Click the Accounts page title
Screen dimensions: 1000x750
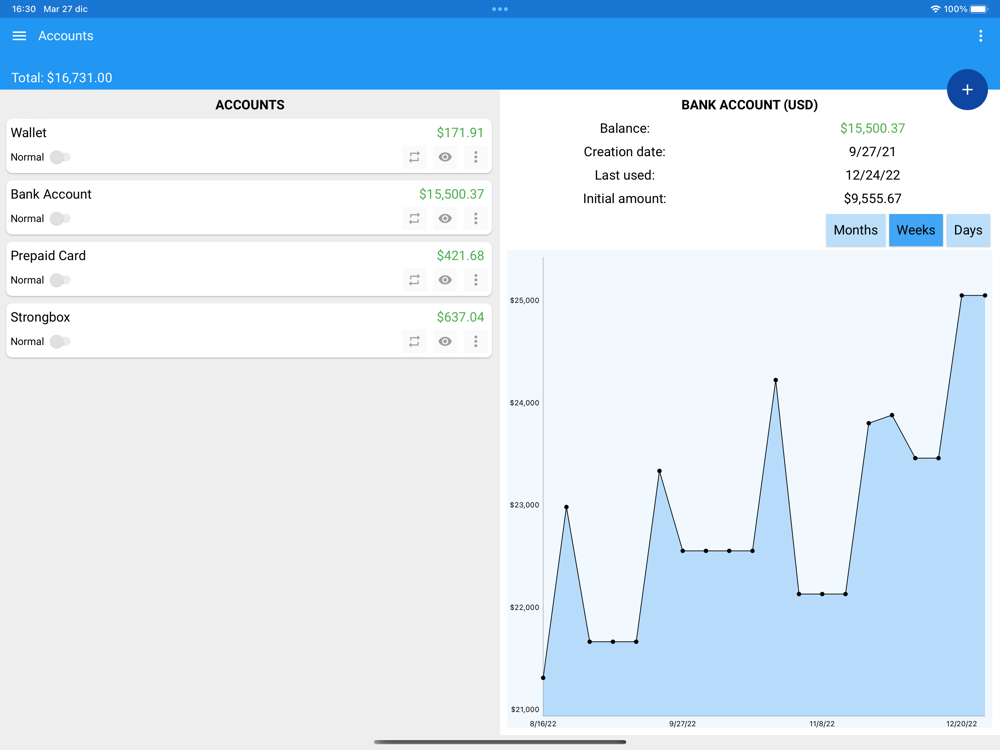pos(66,36)
